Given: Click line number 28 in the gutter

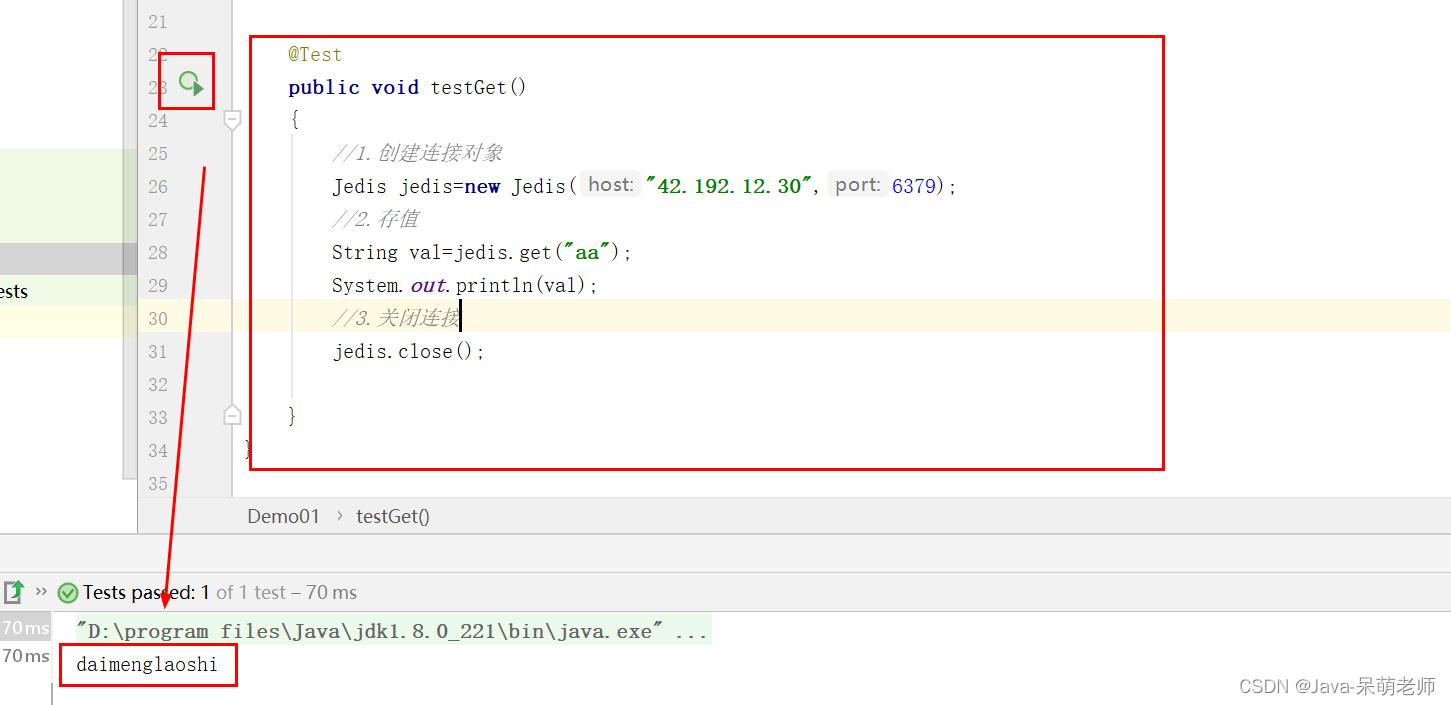Looking at the screenshot, I should click(x=157, y=252).
